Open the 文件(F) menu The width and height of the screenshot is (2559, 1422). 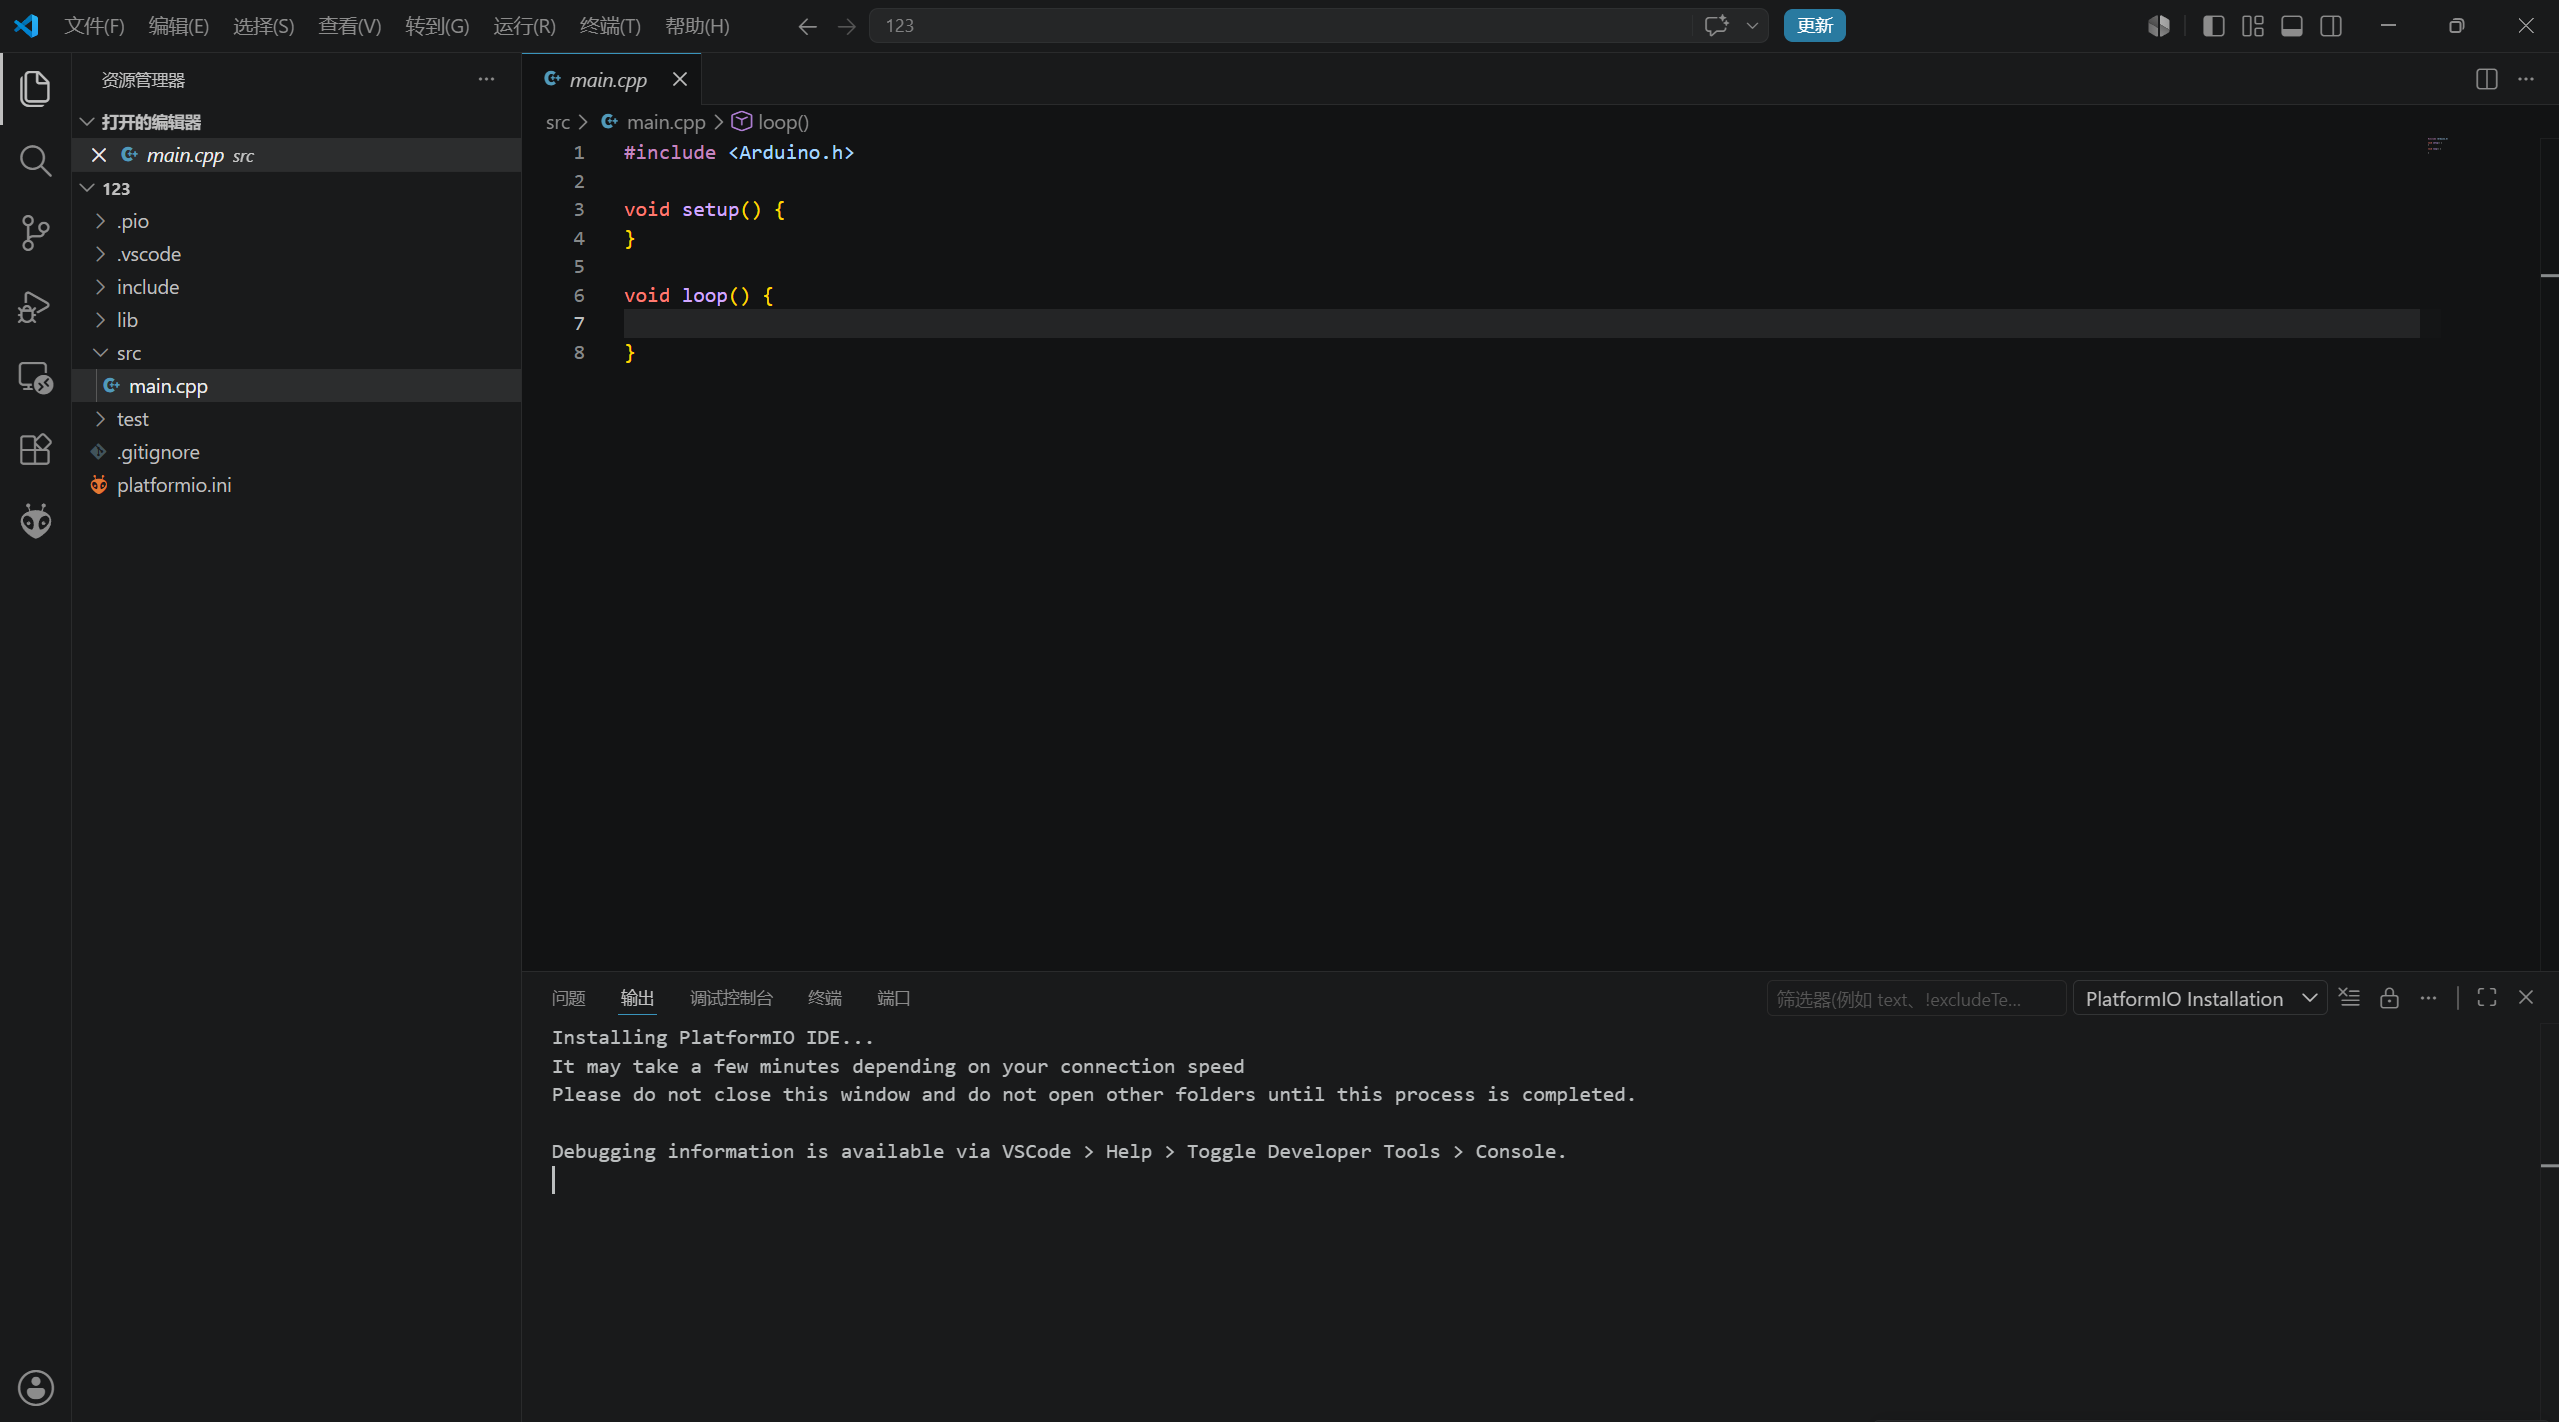(x=94, y=26)
